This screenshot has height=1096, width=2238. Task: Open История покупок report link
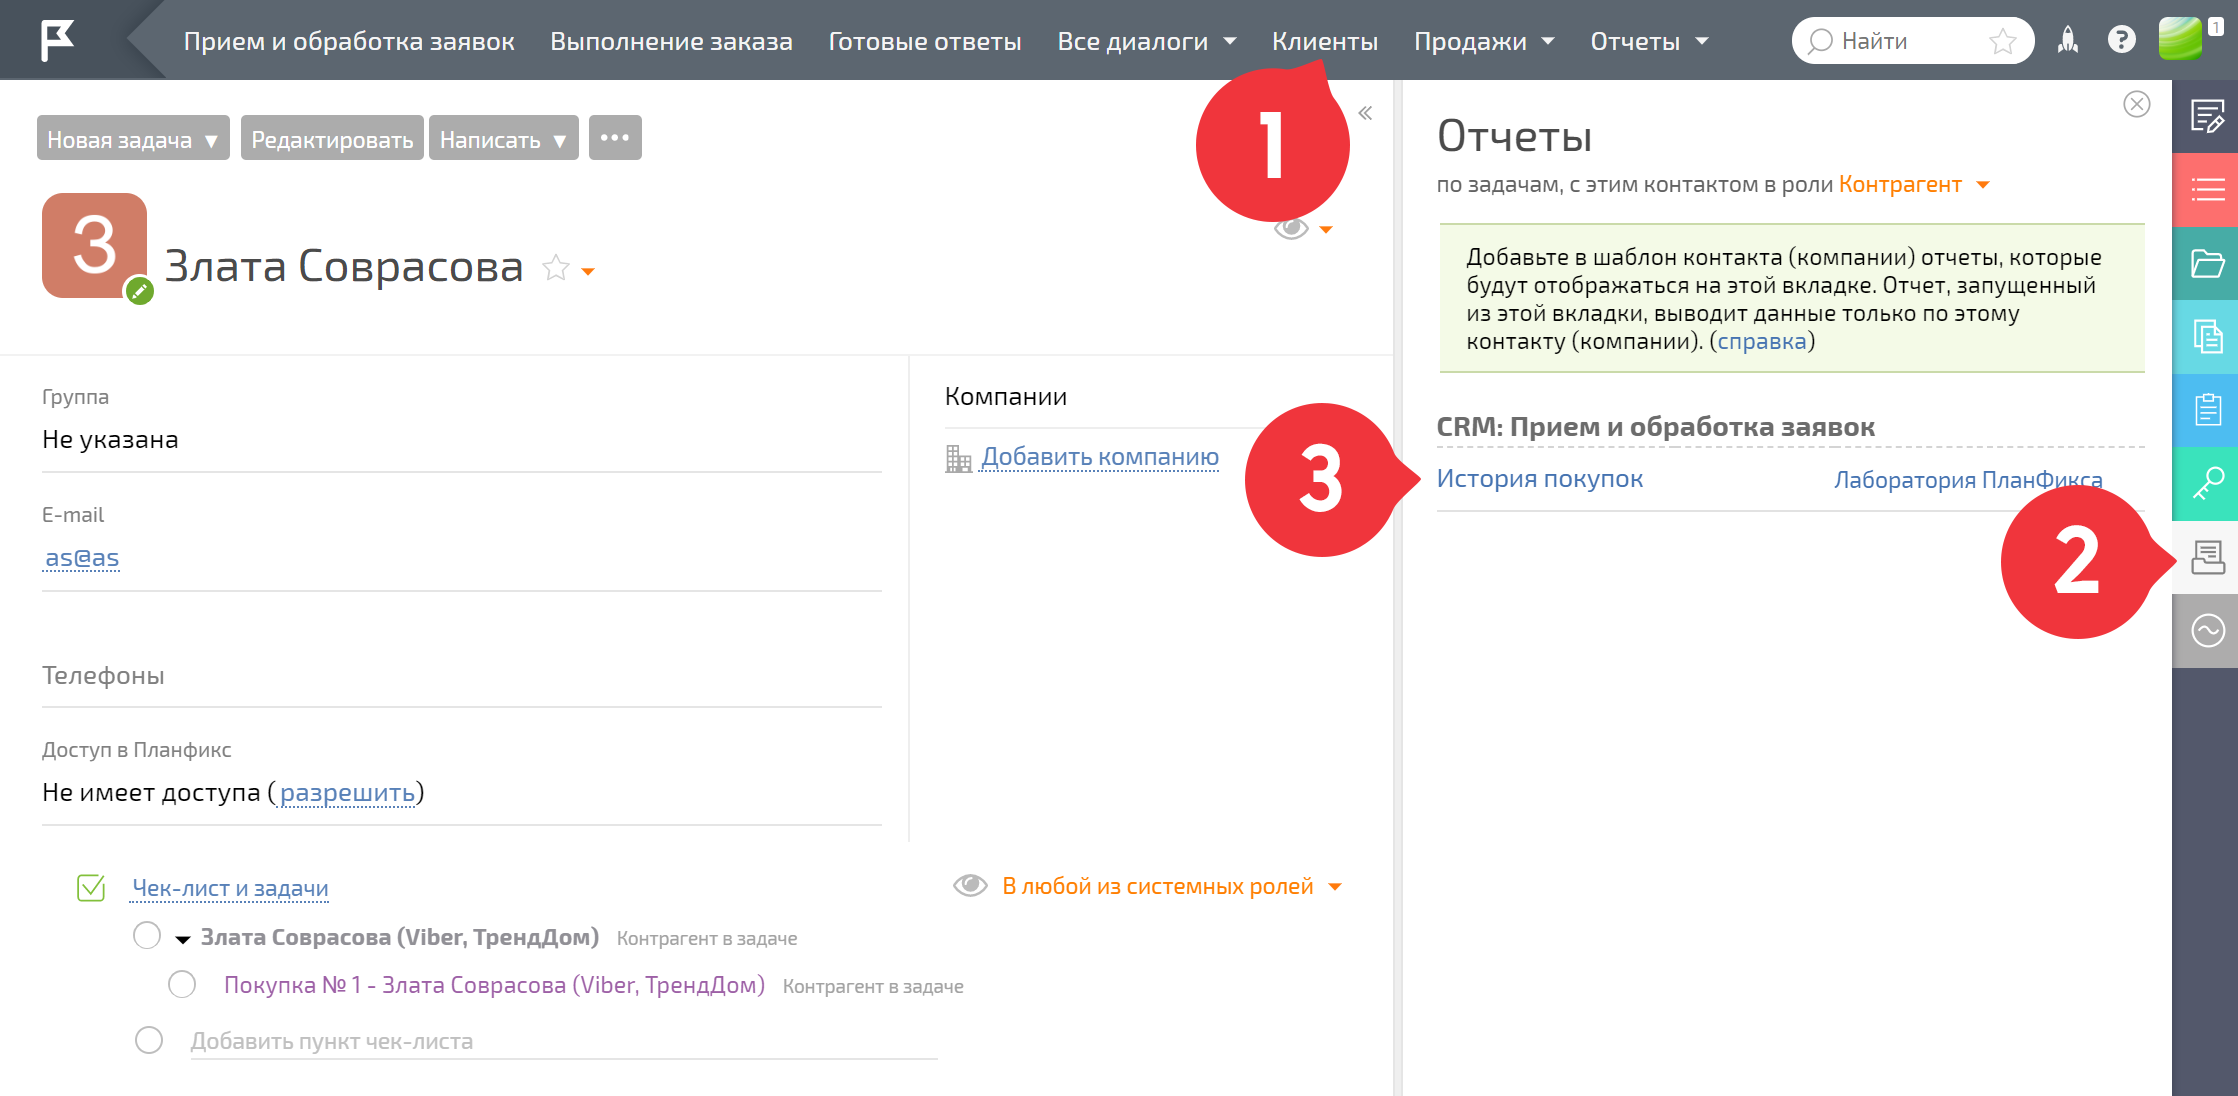(x=1539, y=479)
